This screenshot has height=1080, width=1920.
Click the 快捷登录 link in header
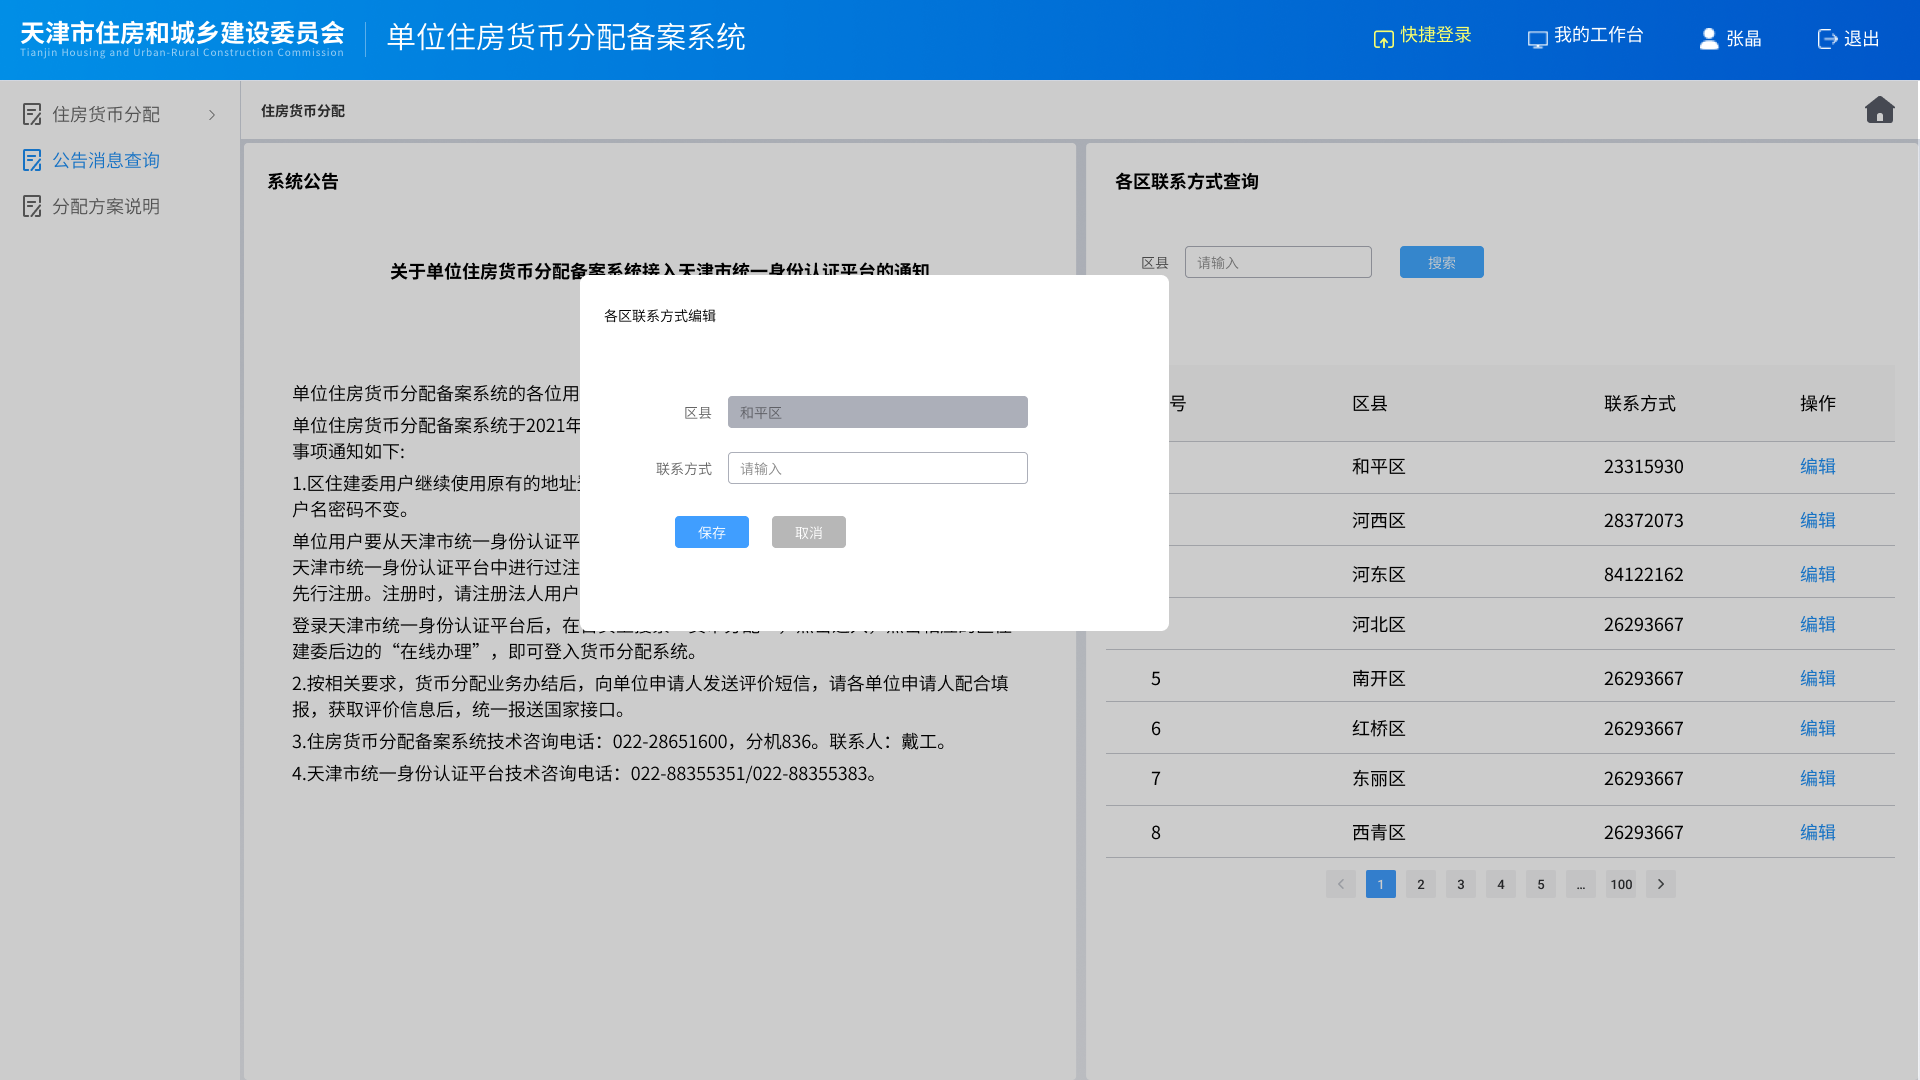click(1436, 35)
